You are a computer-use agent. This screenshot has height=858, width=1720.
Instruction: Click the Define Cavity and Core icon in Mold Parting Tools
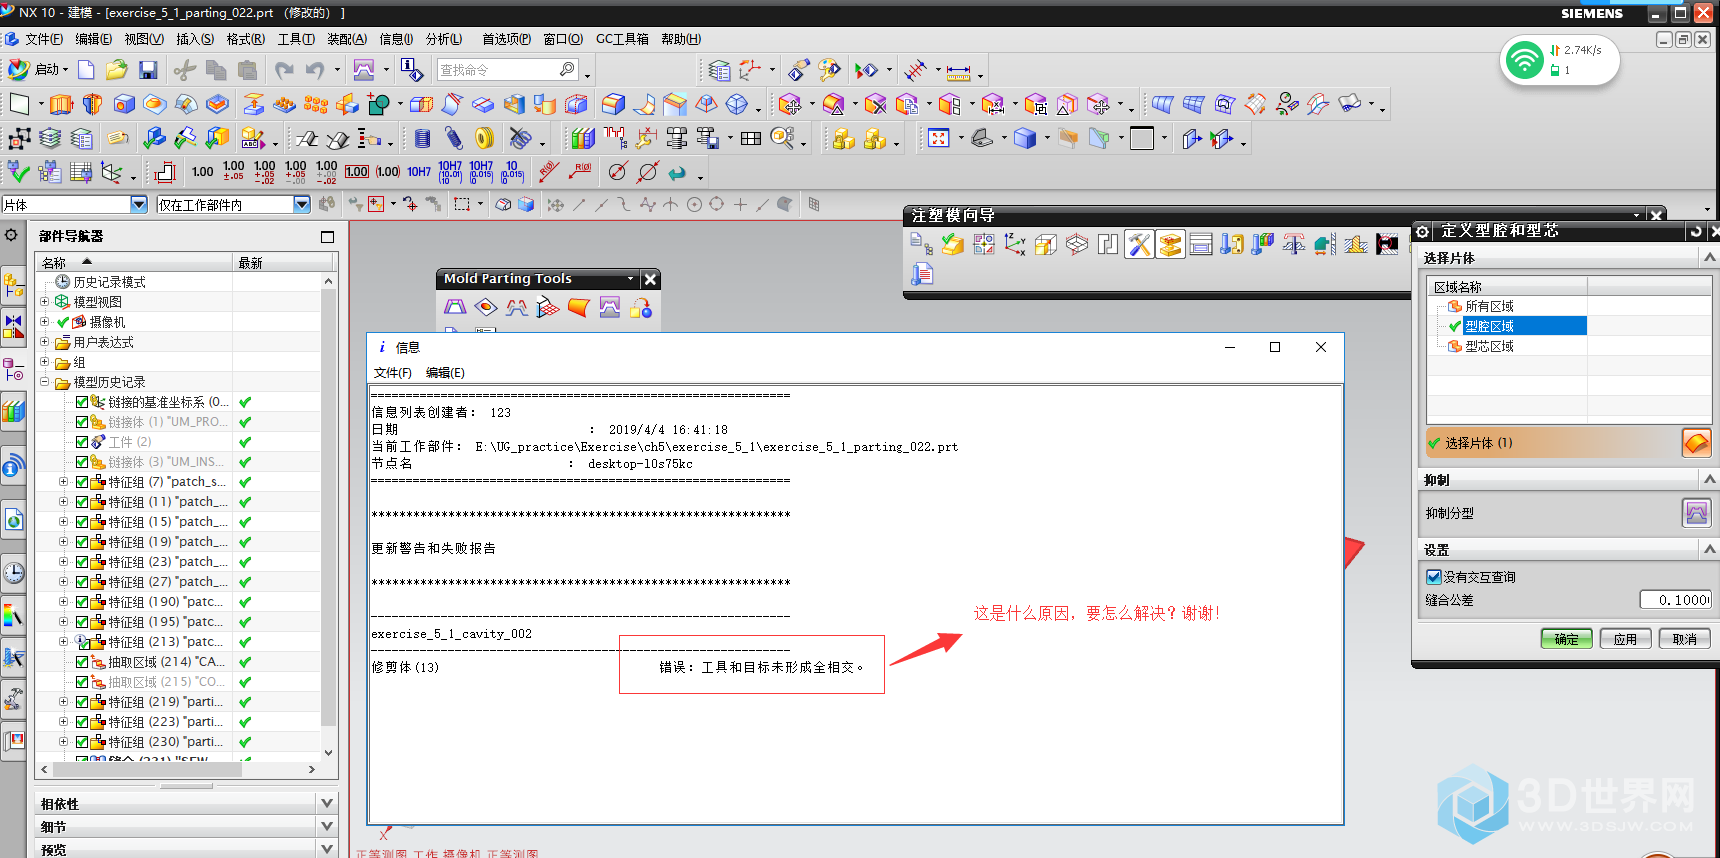pos(610,308)
